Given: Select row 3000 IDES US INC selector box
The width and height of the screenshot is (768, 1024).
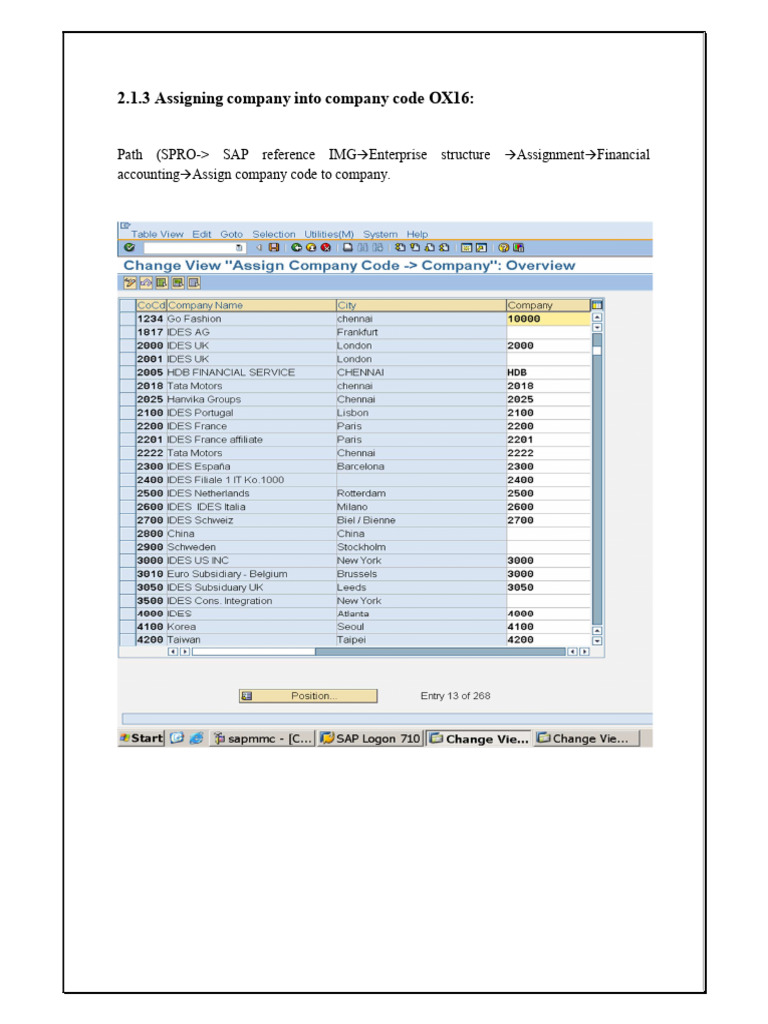Looking at the screenshot, I should click(127, 560).
